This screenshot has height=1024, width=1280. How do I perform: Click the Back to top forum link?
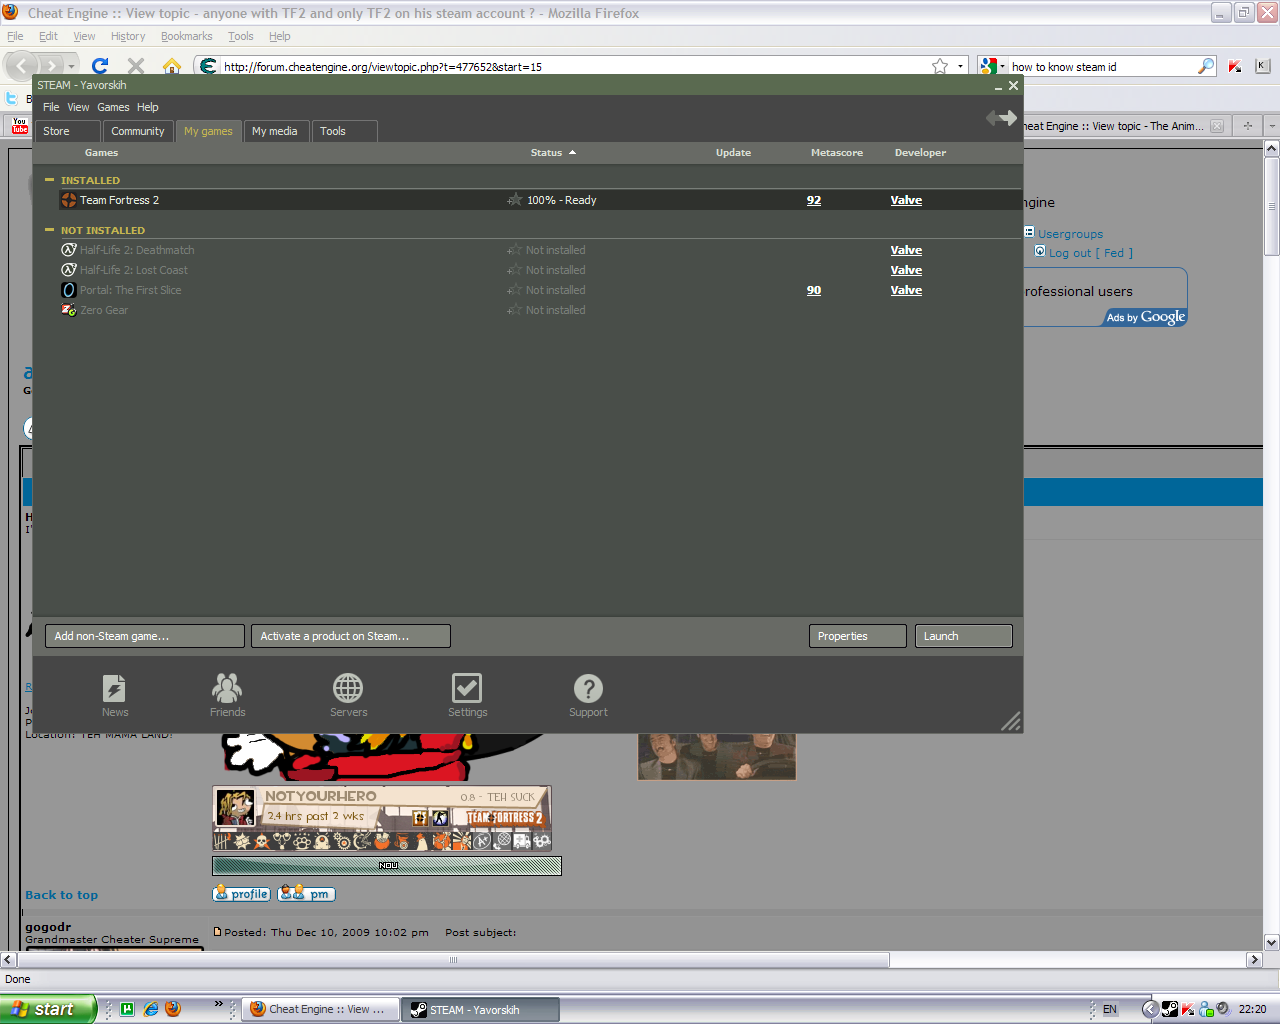point(62,895)
